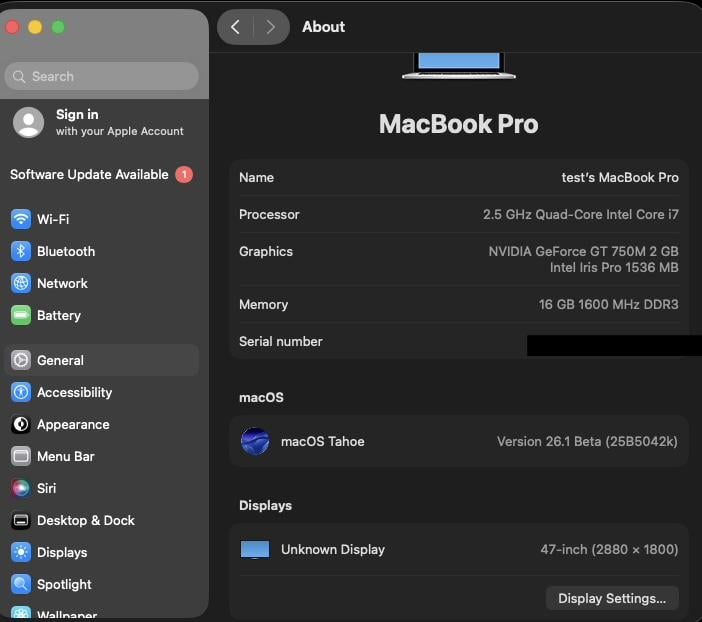Select the Siri icon
Viewport: 702px width, 622px height.
pos(21,488)
